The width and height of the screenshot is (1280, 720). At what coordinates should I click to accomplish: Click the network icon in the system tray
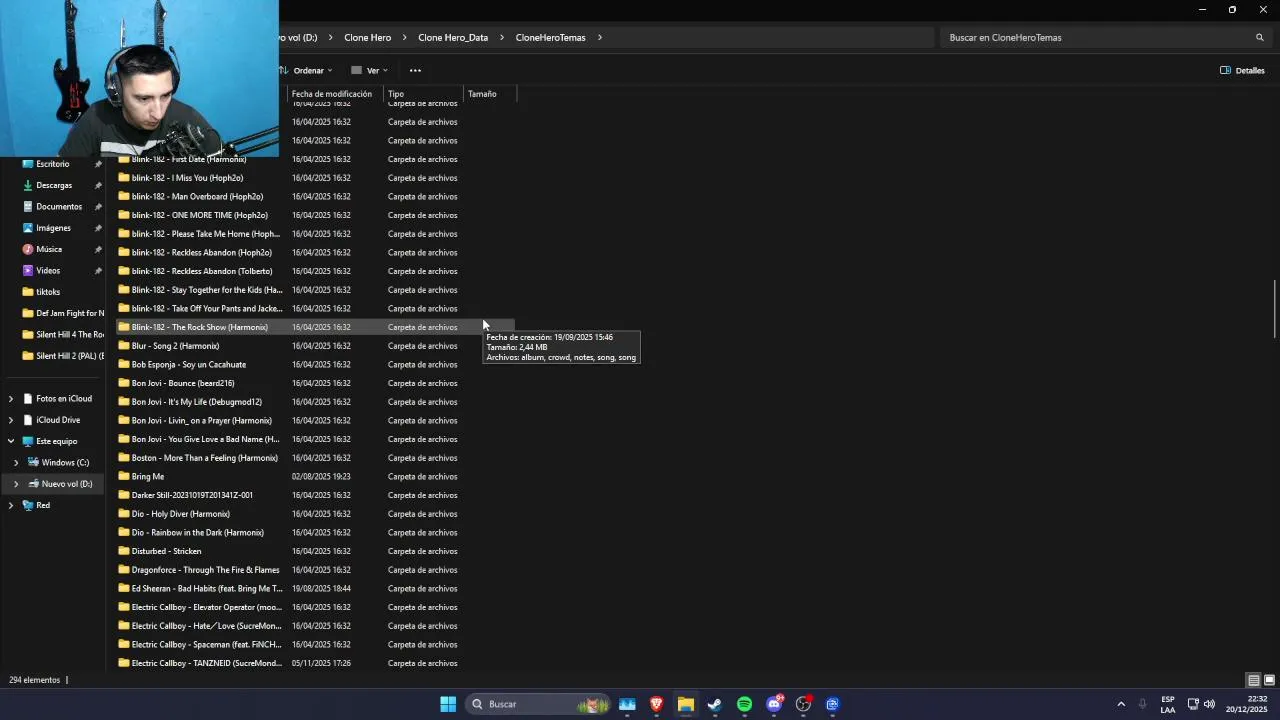(x=1193, y=704)
